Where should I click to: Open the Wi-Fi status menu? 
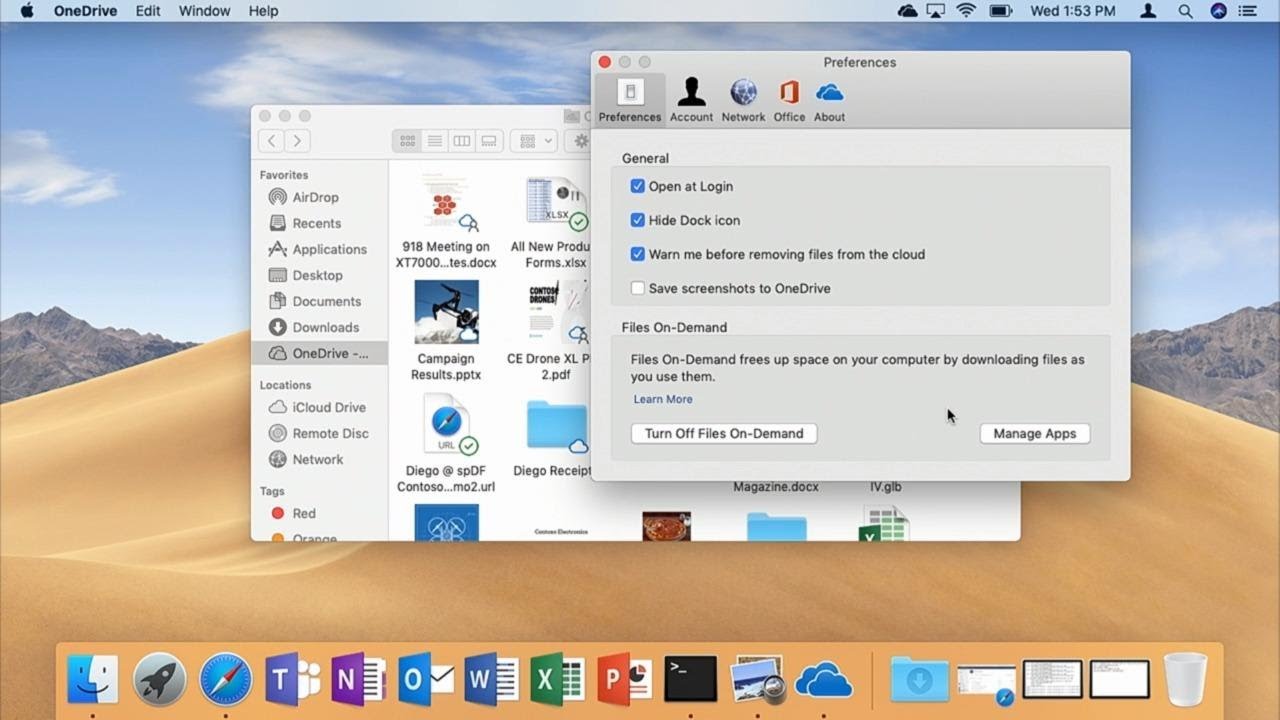[x=966, y=11]
